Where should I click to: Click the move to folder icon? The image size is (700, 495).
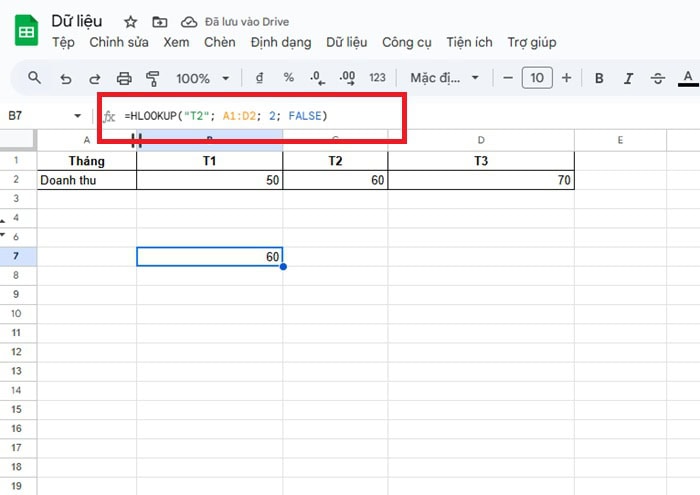tap(159, 21)
